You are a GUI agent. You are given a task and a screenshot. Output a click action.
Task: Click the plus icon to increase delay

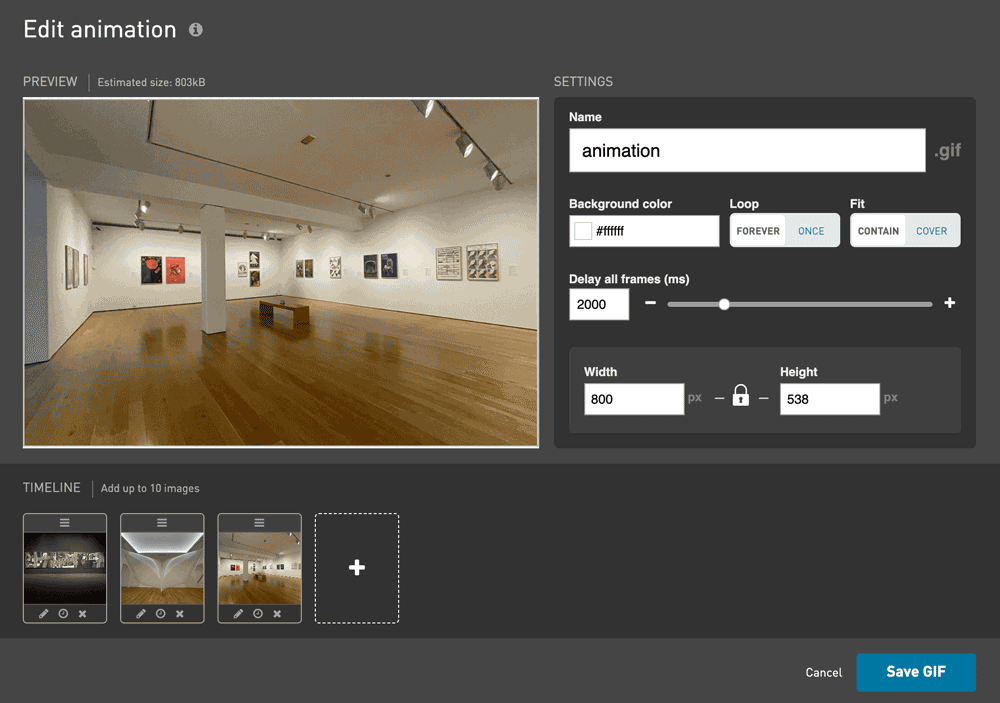(x=950, y=303)
